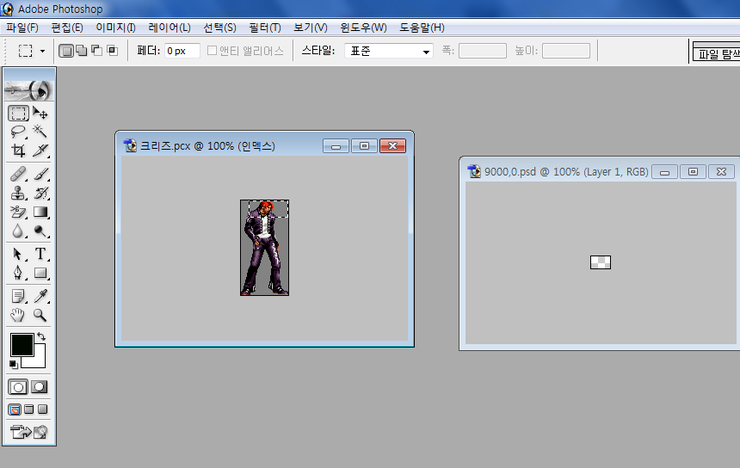Open the tool preset picker dropdown

(42, 51)
